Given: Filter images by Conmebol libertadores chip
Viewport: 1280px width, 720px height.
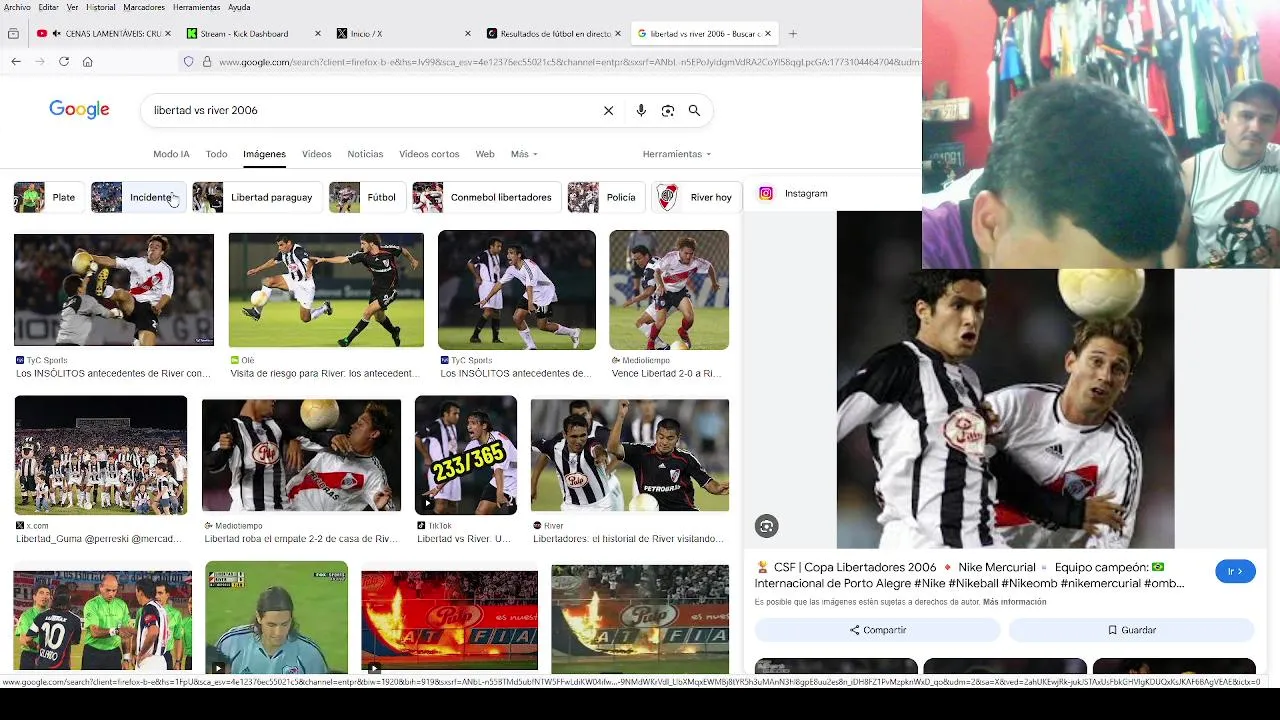Looking at the screenshot, I should click(486, 198).
